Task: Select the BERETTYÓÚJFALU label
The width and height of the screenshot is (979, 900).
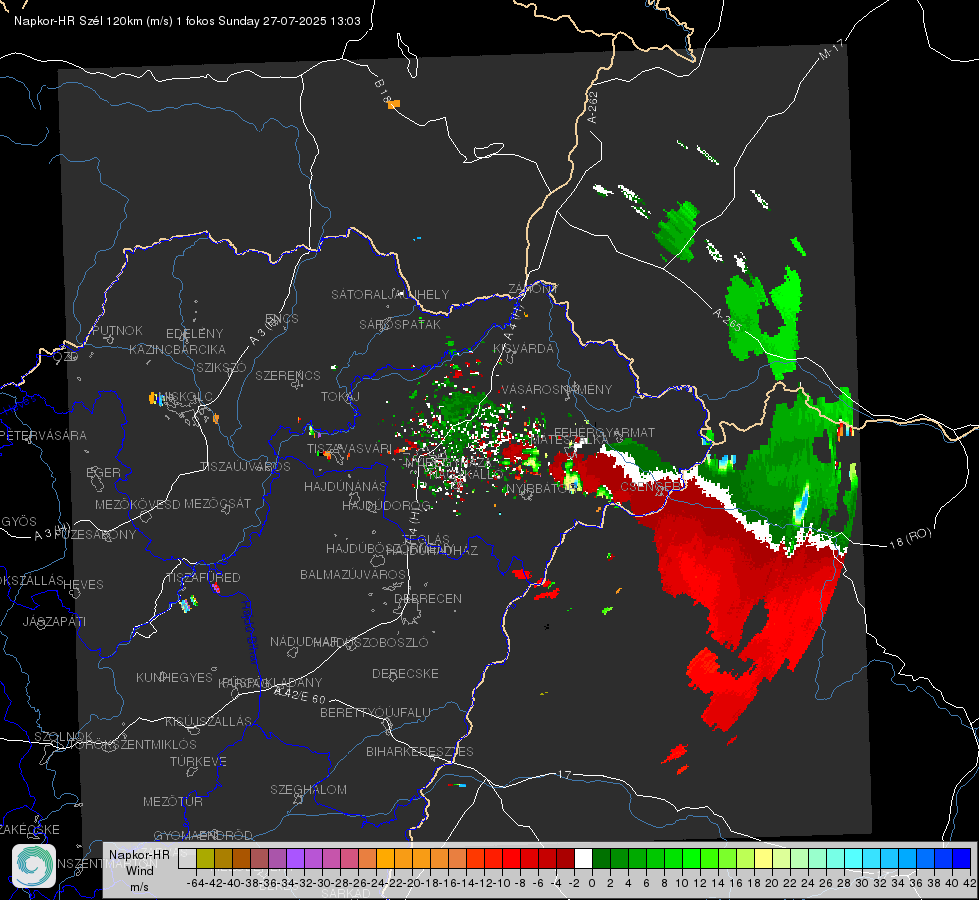Action: click(375, 713)
